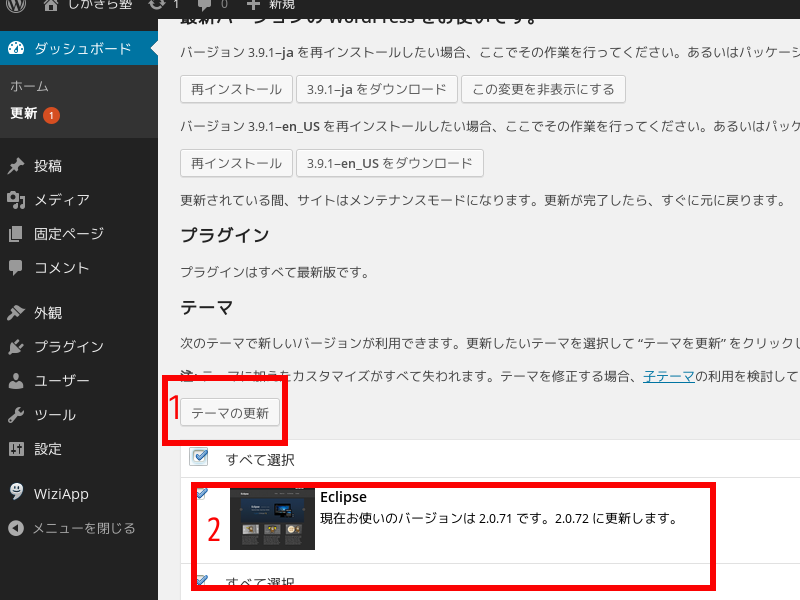Viewport: 800px width, 600px height.
Task: Expand the 外観 appearance menu
Action: (48, 312)
